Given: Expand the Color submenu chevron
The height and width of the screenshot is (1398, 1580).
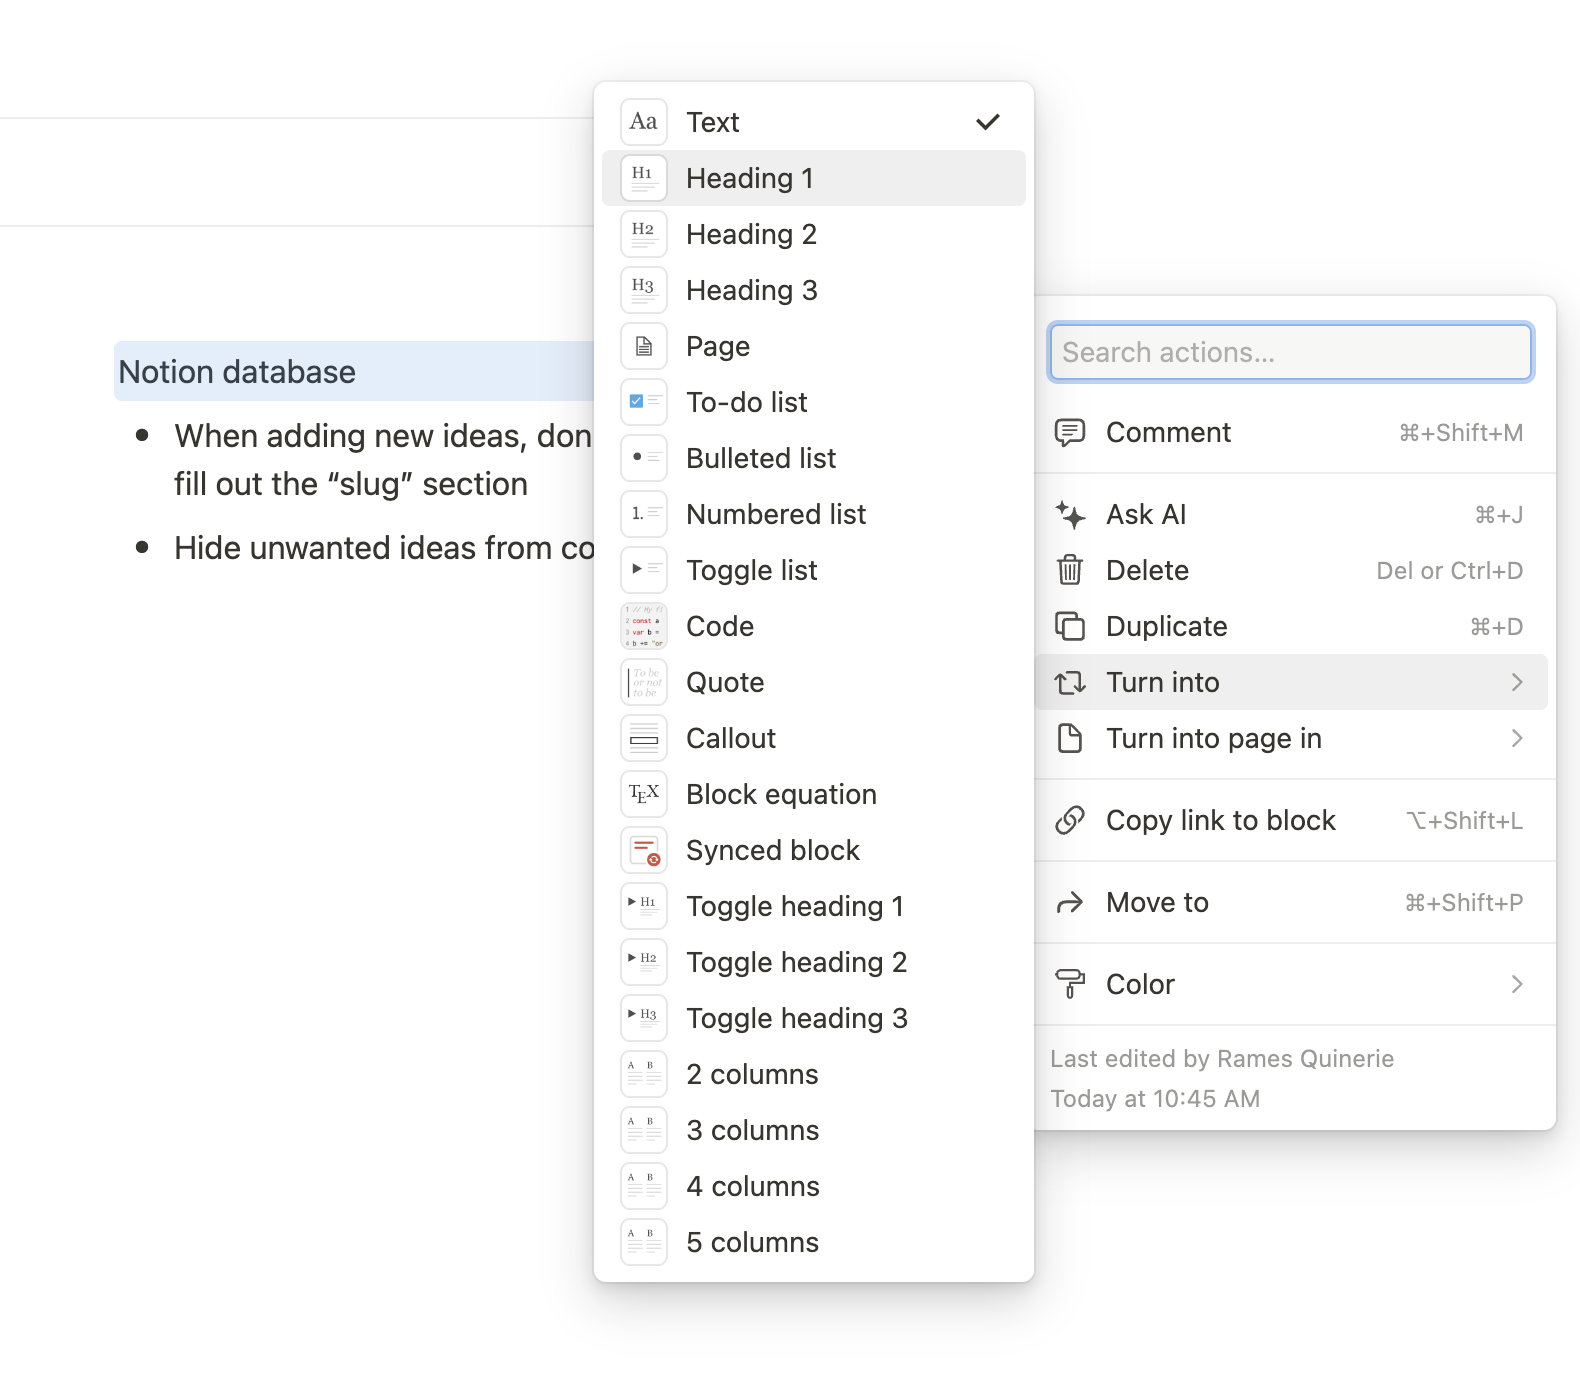Looking at the screenshot, I should (1517, 984).
